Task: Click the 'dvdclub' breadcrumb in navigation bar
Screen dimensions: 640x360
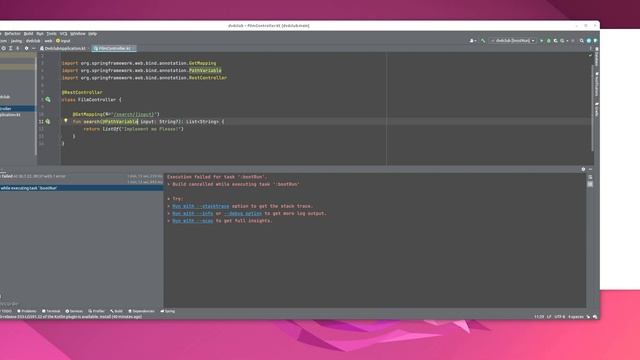Action: tap(33, 41)
